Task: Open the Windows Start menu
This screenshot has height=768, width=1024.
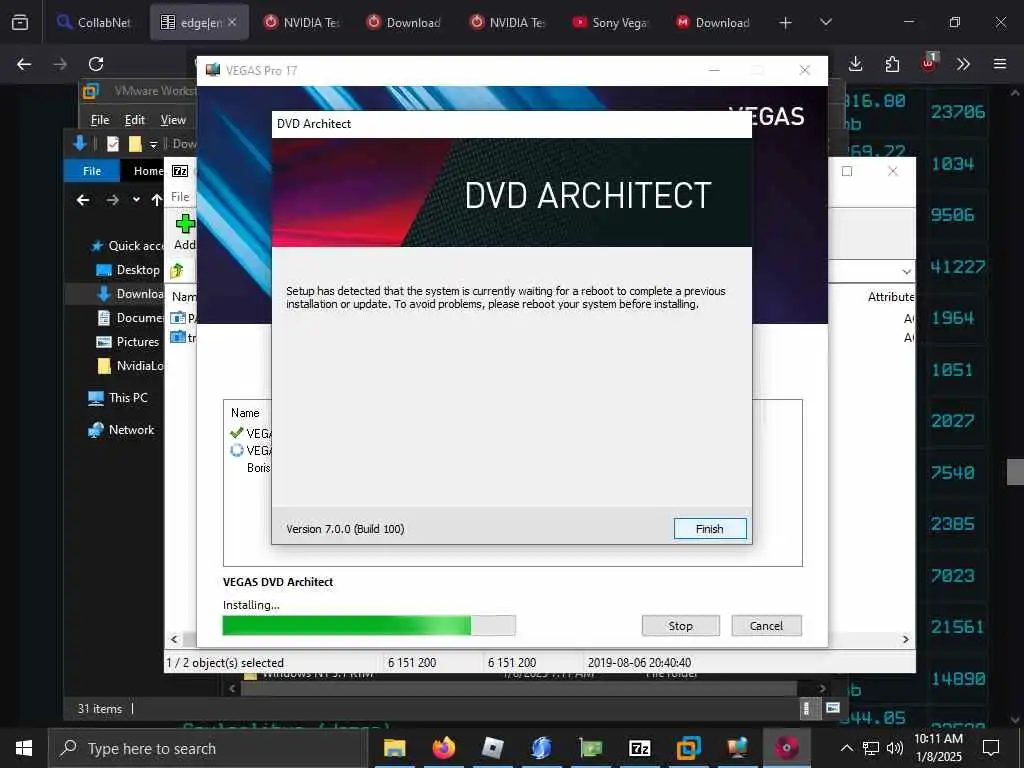Action: click(24, 748)
